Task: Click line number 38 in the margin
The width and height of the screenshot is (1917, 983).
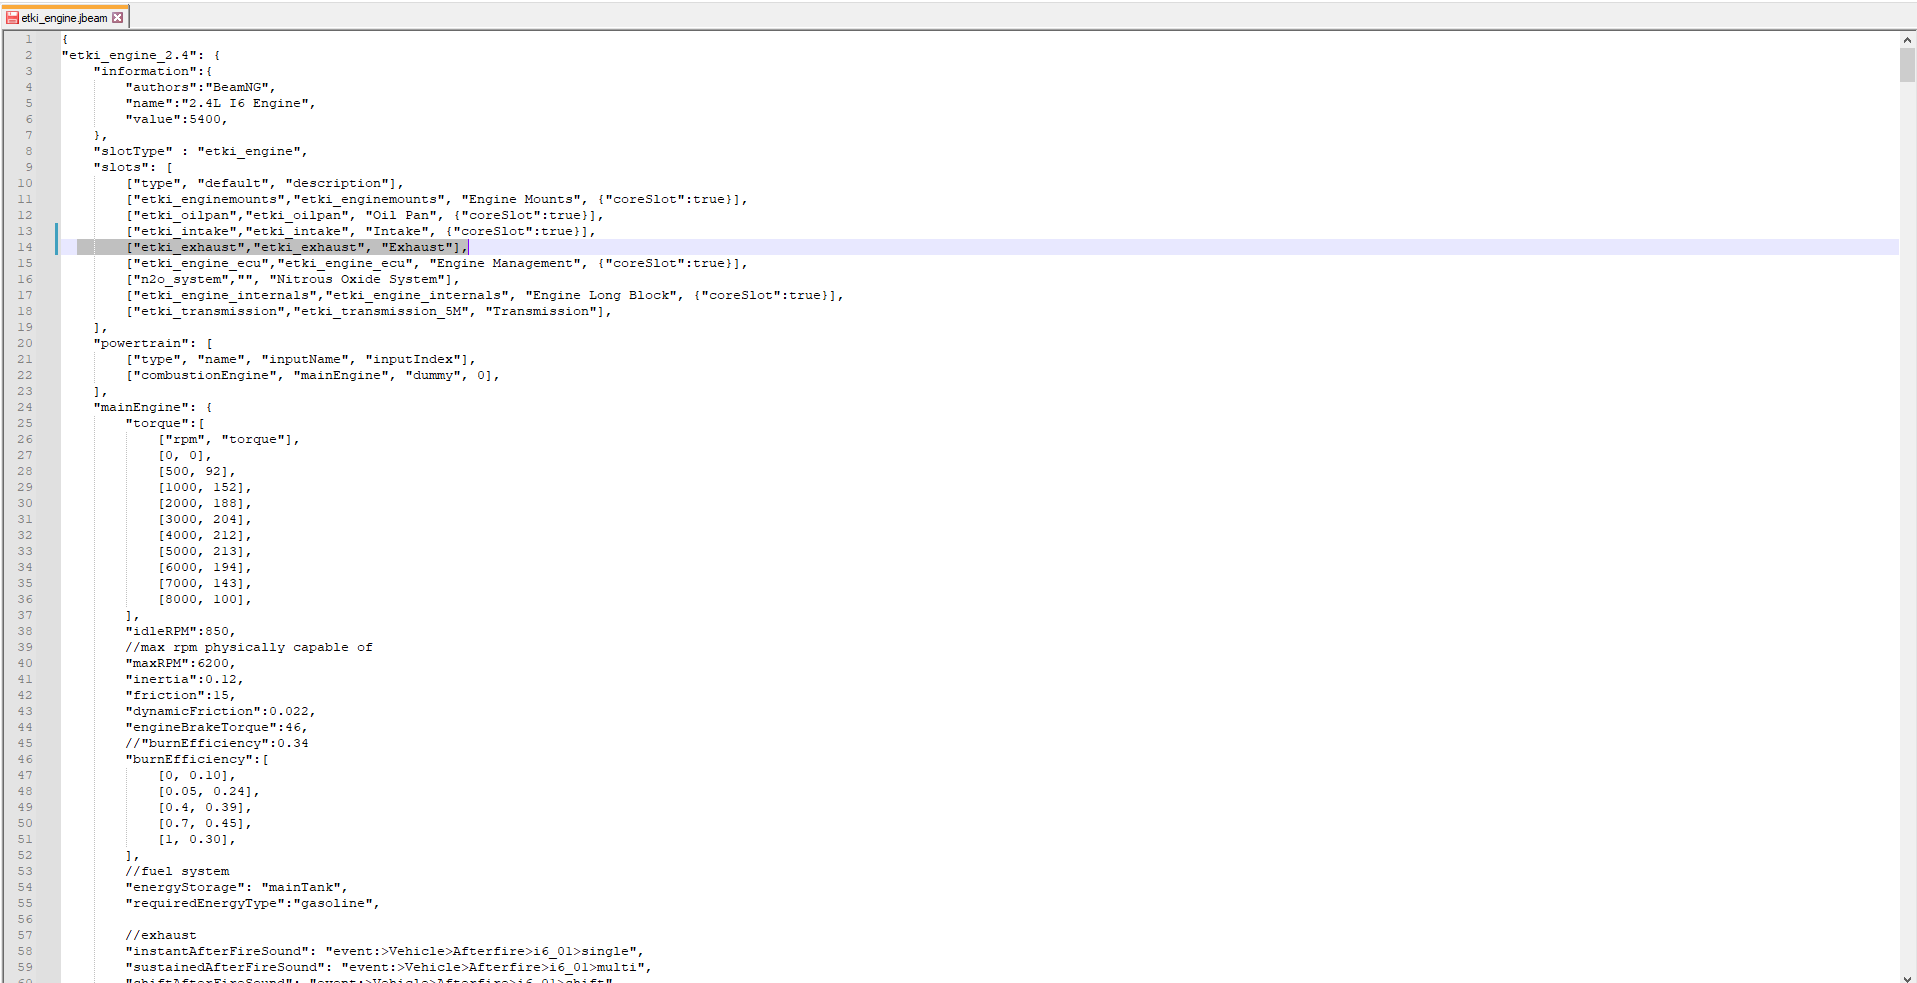Action: coord(25,631)
